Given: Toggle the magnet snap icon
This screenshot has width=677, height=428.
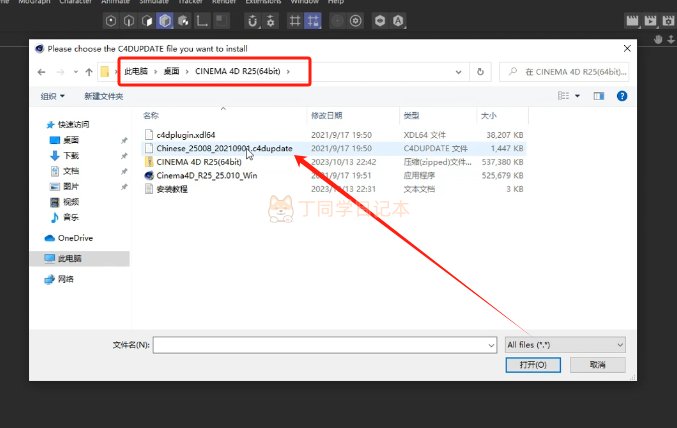Looking at the screenshot, I should 253,21.
